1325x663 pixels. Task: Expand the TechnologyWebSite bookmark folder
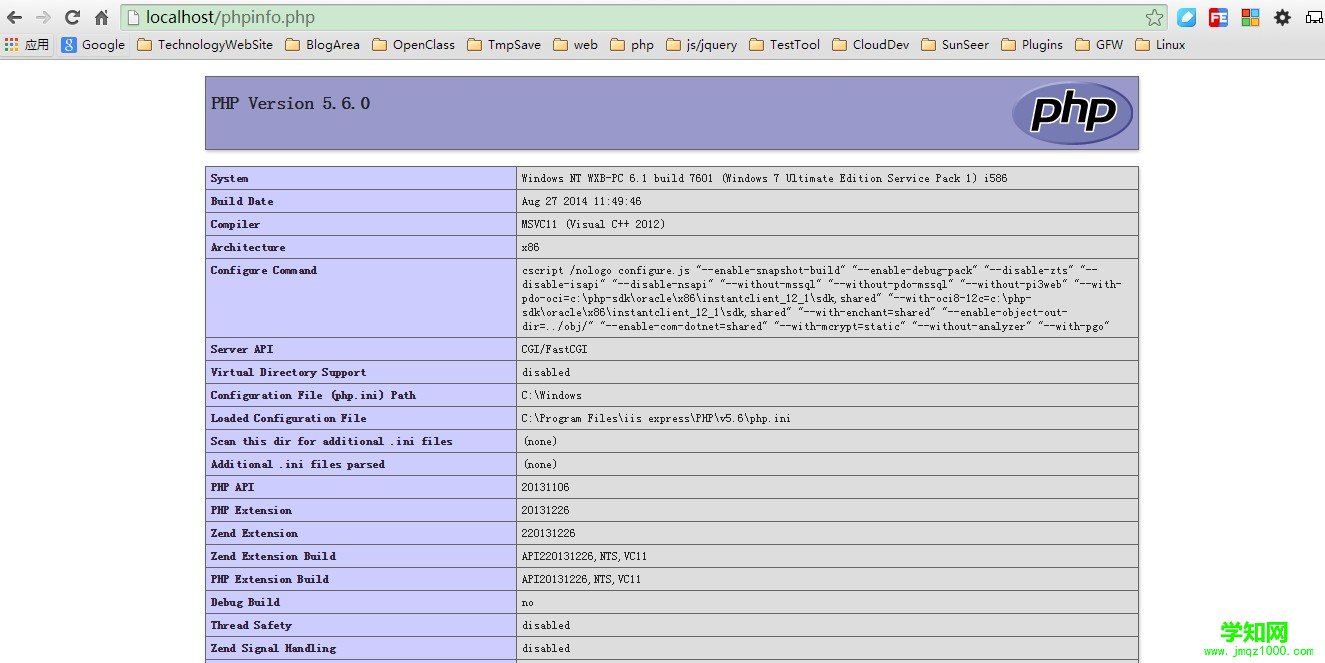(205, 44)
